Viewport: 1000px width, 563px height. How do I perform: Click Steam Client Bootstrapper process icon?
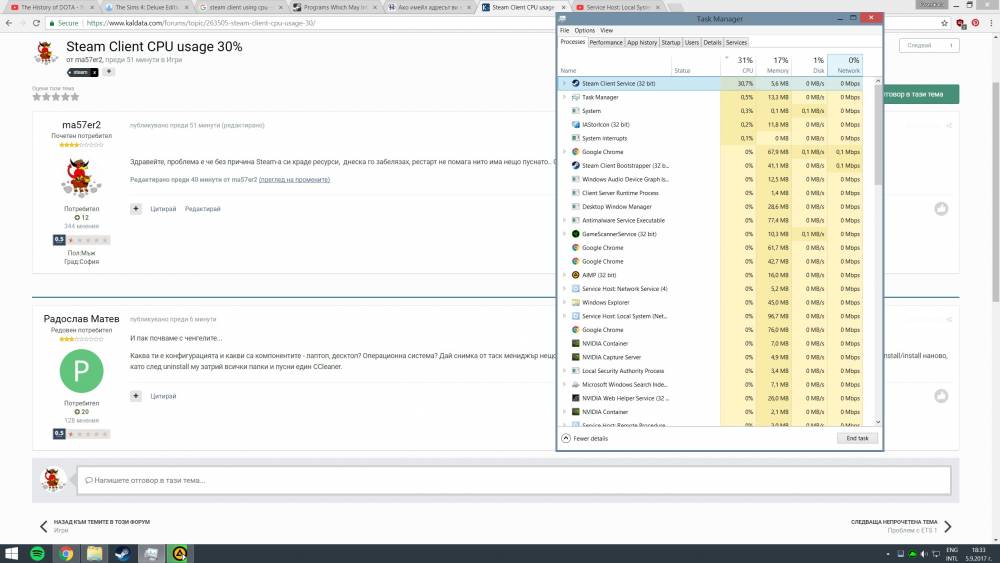click(x=575, y=165)
